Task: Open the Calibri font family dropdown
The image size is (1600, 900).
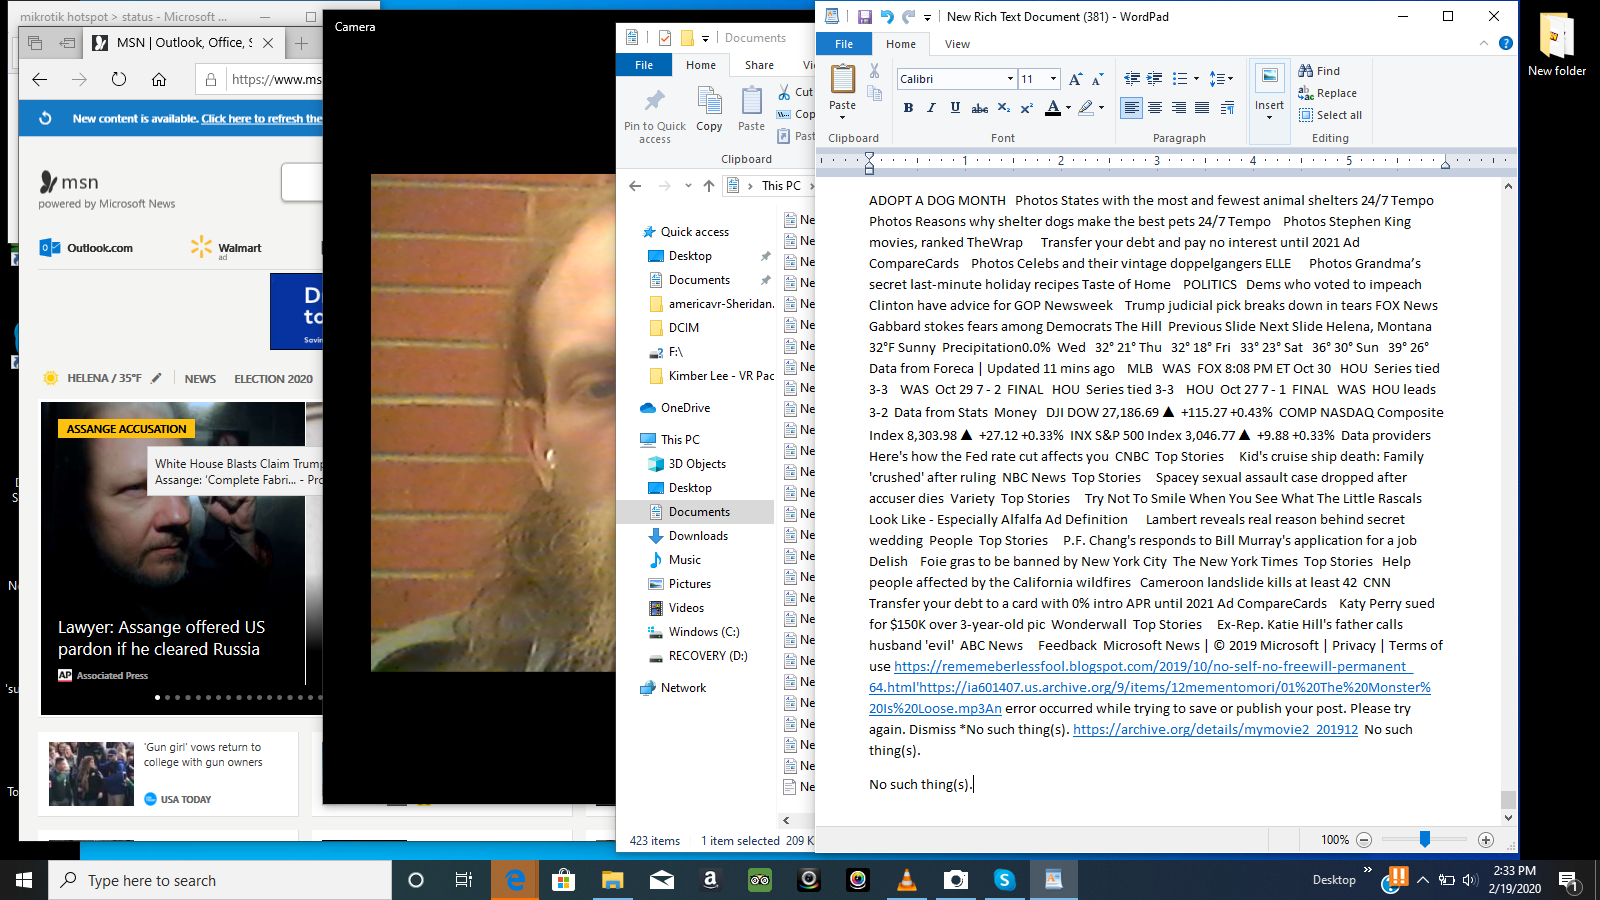Action: point(1010,79)
